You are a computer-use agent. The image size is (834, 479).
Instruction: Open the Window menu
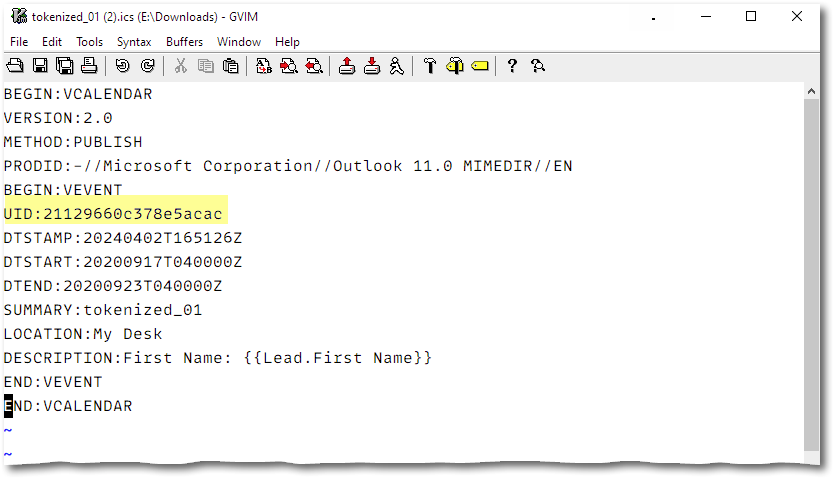239,42
